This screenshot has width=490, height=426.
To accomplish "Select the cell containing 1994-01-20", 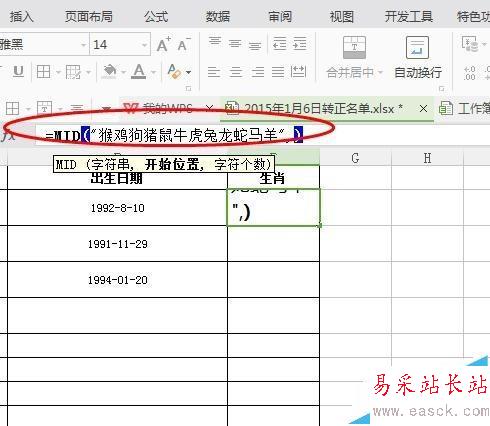I will 117,280.
